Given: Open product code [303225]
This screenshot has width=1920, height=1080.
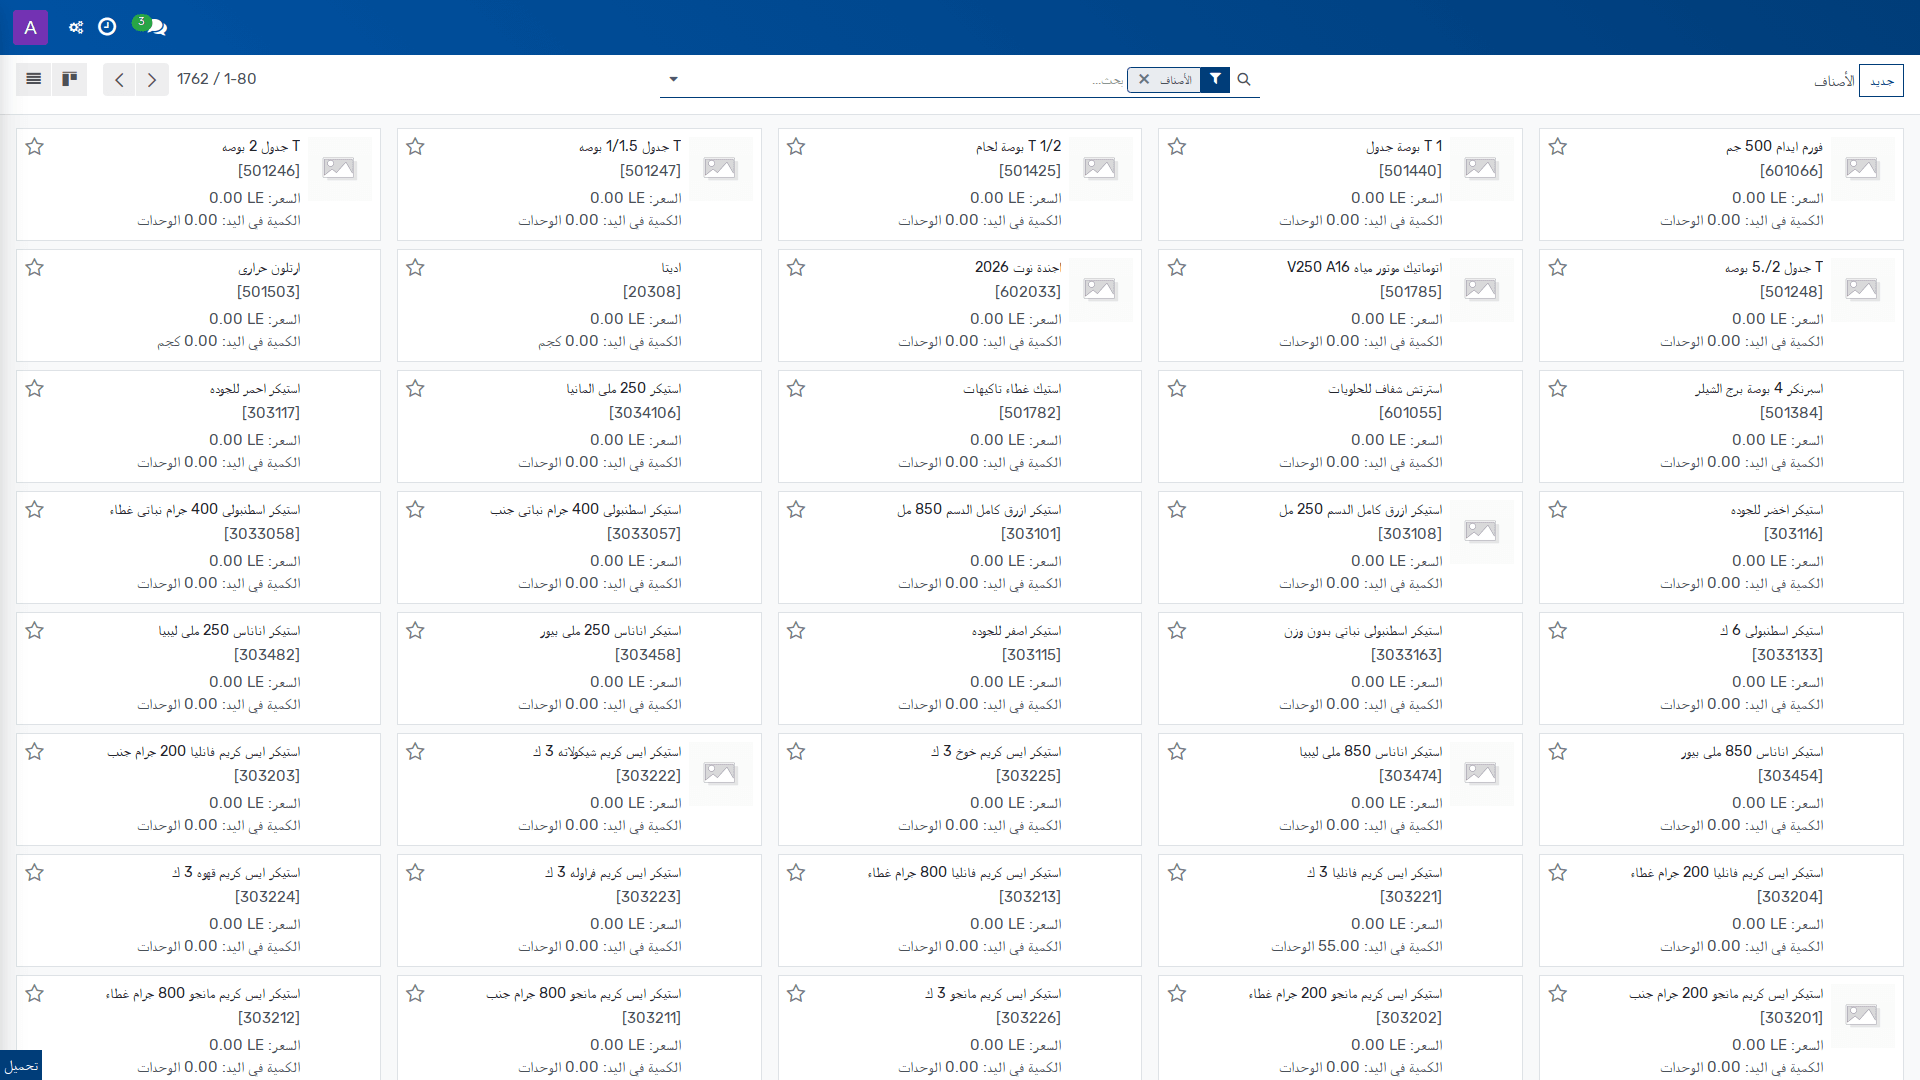Looking at the screenshot, I should click(1029, 776).
